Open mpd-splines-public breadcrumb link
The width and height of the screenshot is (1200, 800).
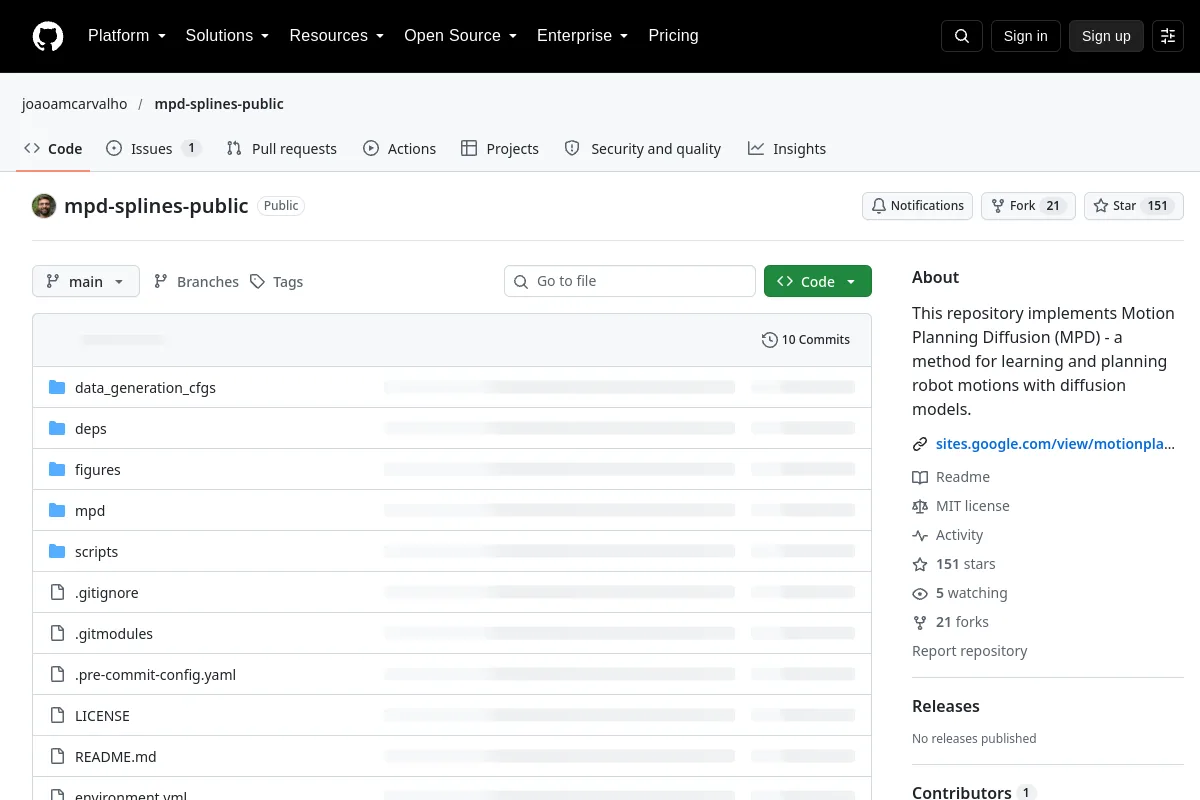click(219, 104)
